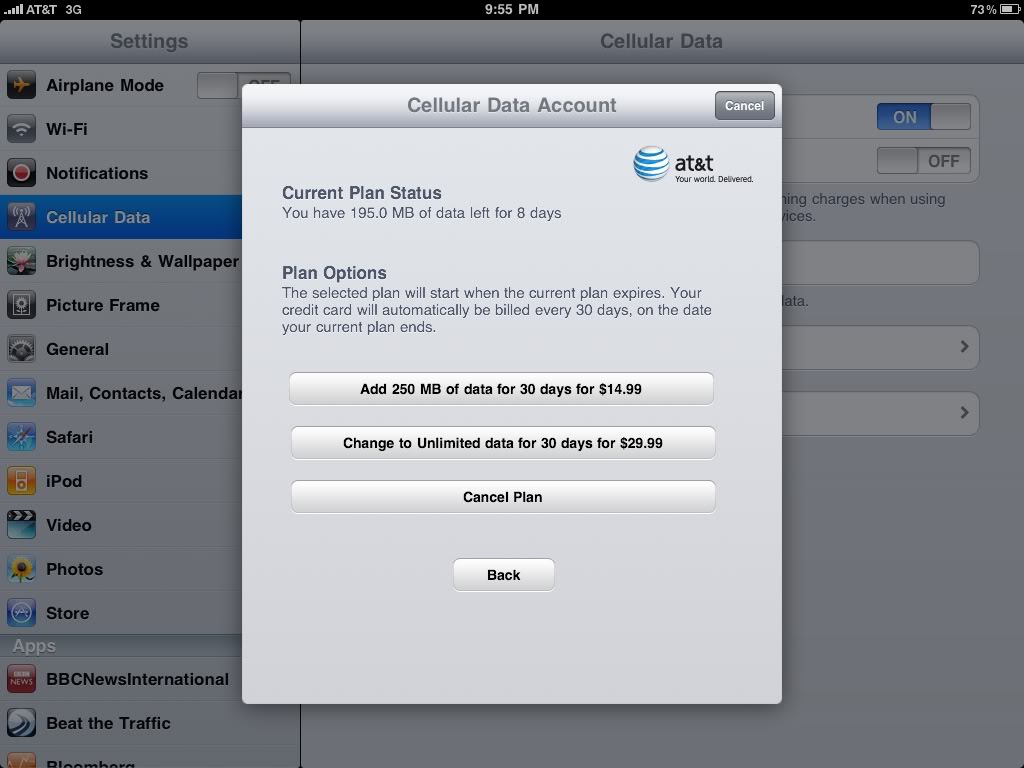Image resolution: width=1024 pixels, height=768 pixels.
Task: Cancel the Cellular Data Account dialog
Action: 744,106
